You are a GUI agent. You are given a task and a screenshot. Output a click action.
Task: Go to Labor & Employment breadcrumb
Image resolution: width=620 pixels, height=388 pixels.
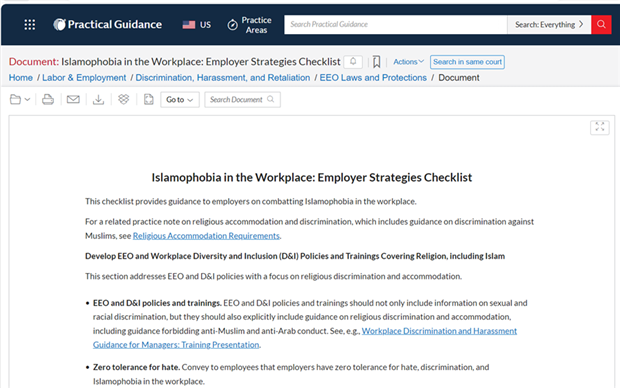(x=84, y=78)
